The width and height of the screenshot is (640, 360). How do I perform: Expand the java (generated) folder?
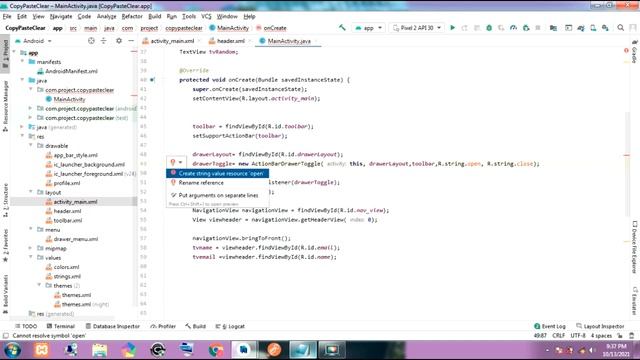[22, 127]
